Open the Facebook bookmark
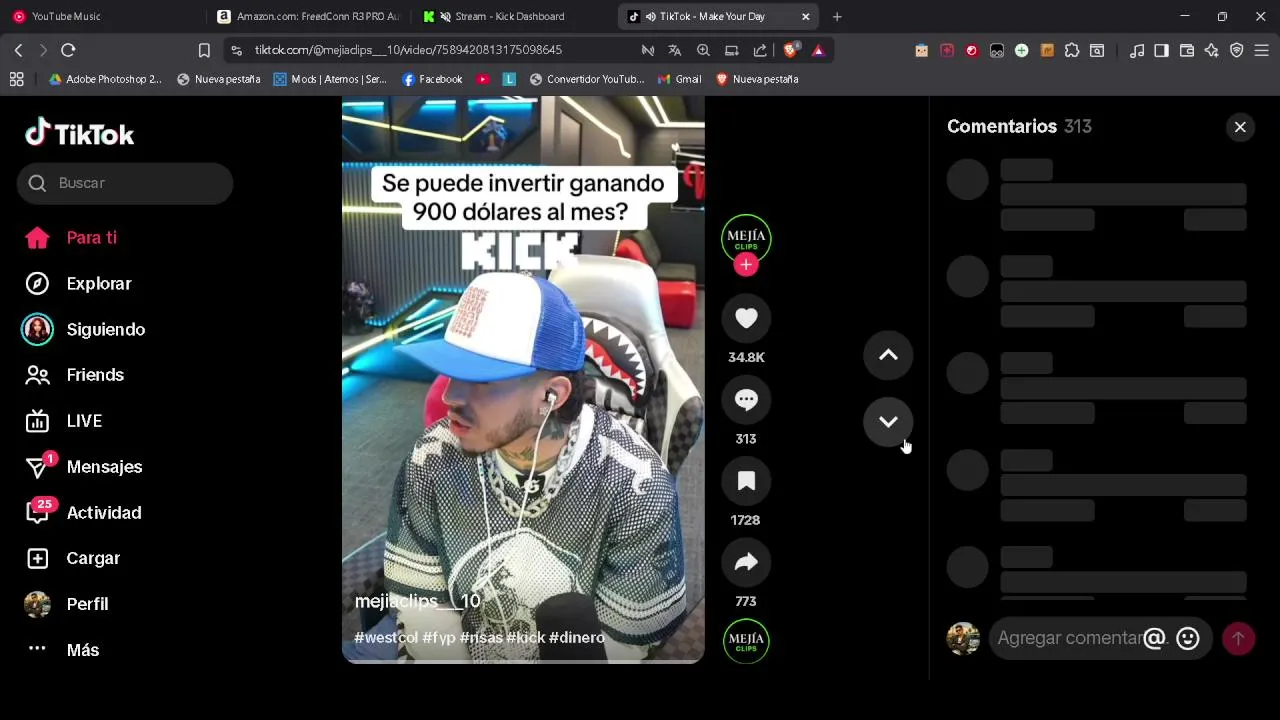Viewport: 1280px width, 720px height. 432,79
